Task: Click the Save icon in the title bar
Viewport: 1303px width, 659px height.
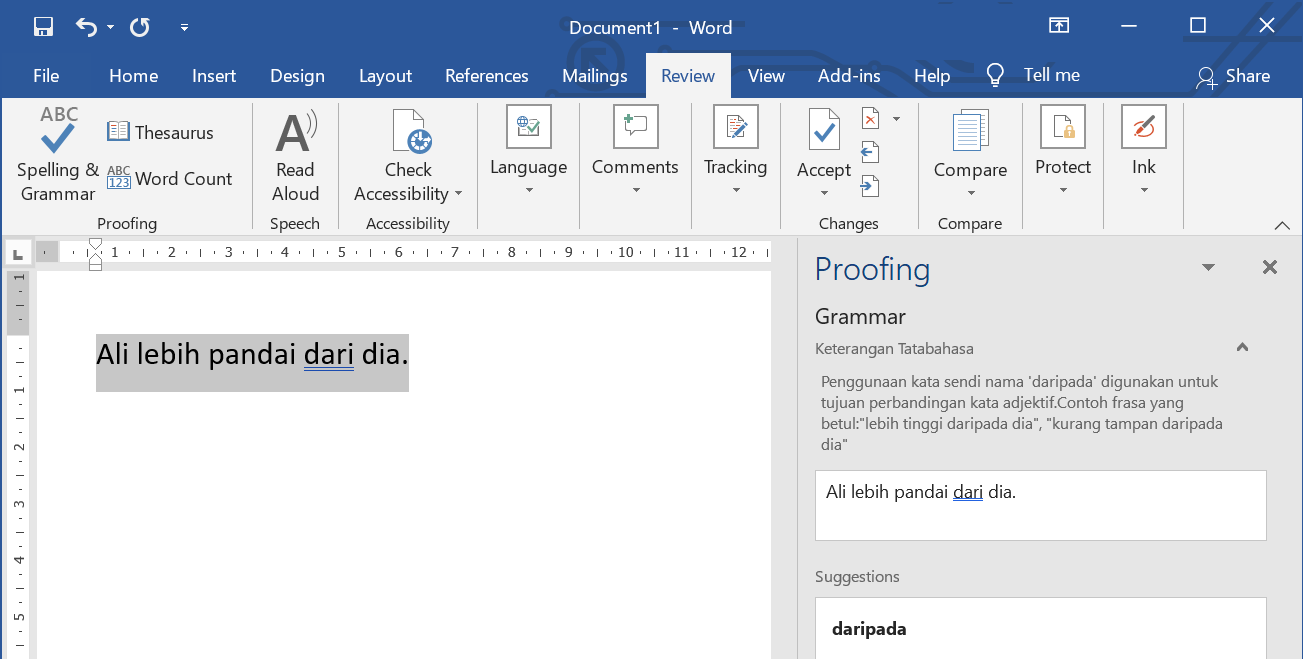Action: point(43,27)
